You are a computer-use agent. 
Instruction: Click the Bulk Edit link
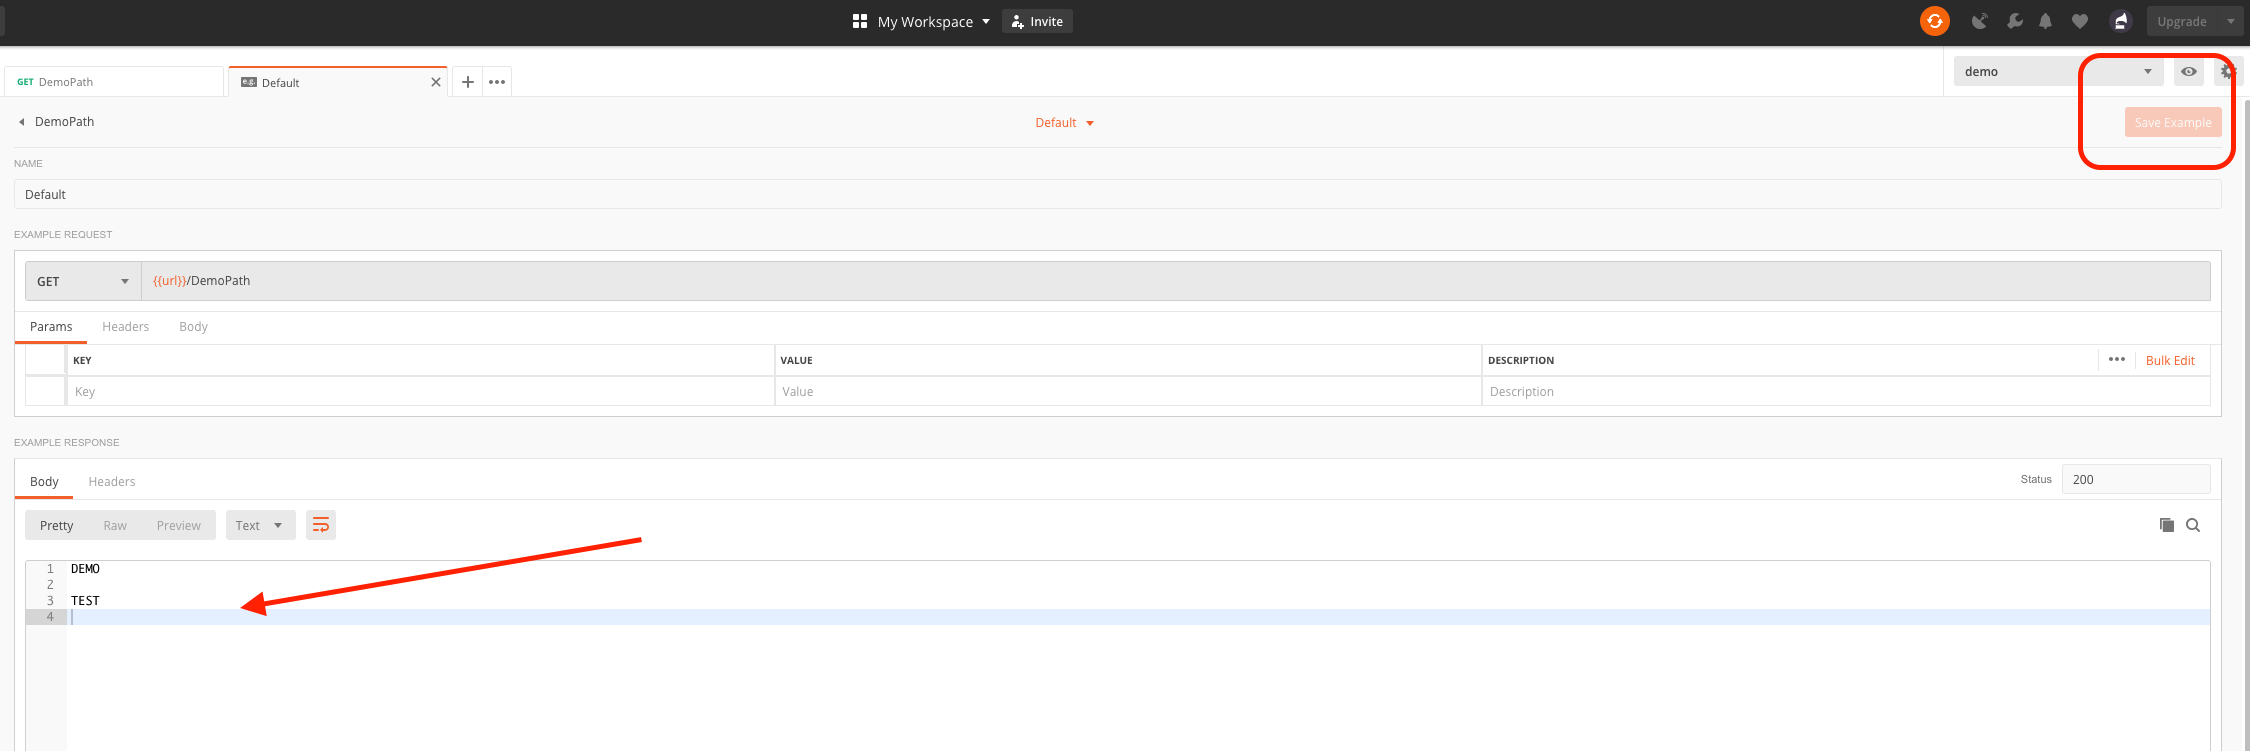tap(2170, 360)
